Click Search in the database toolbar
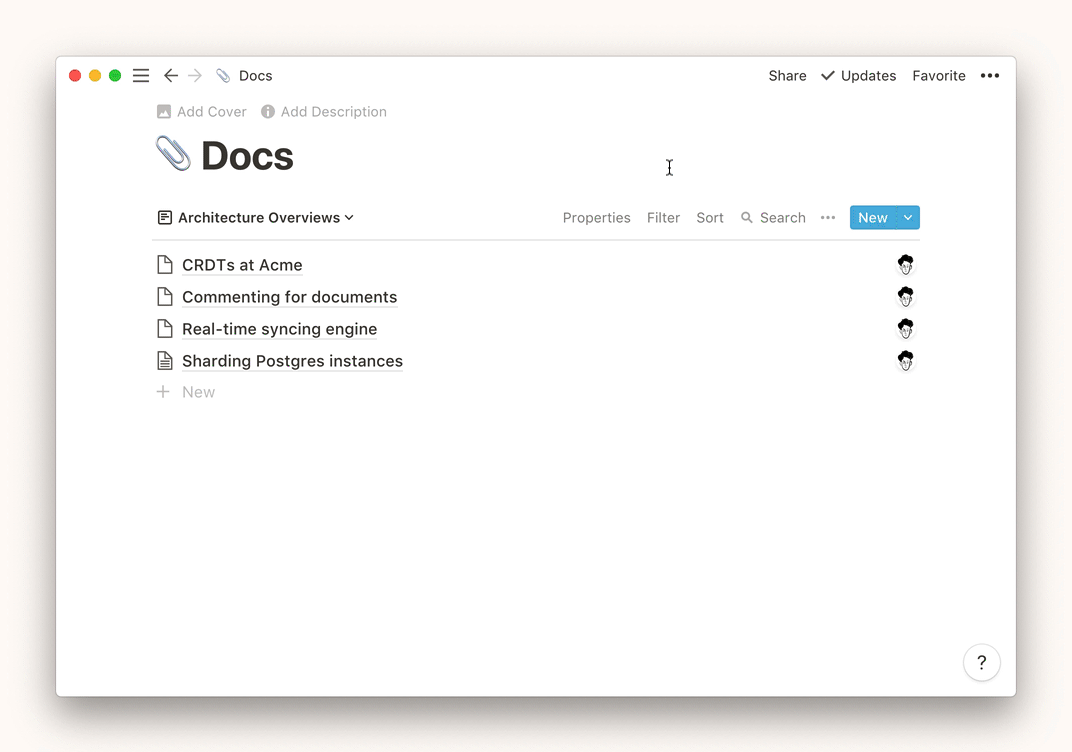 [x=773, y=218]
